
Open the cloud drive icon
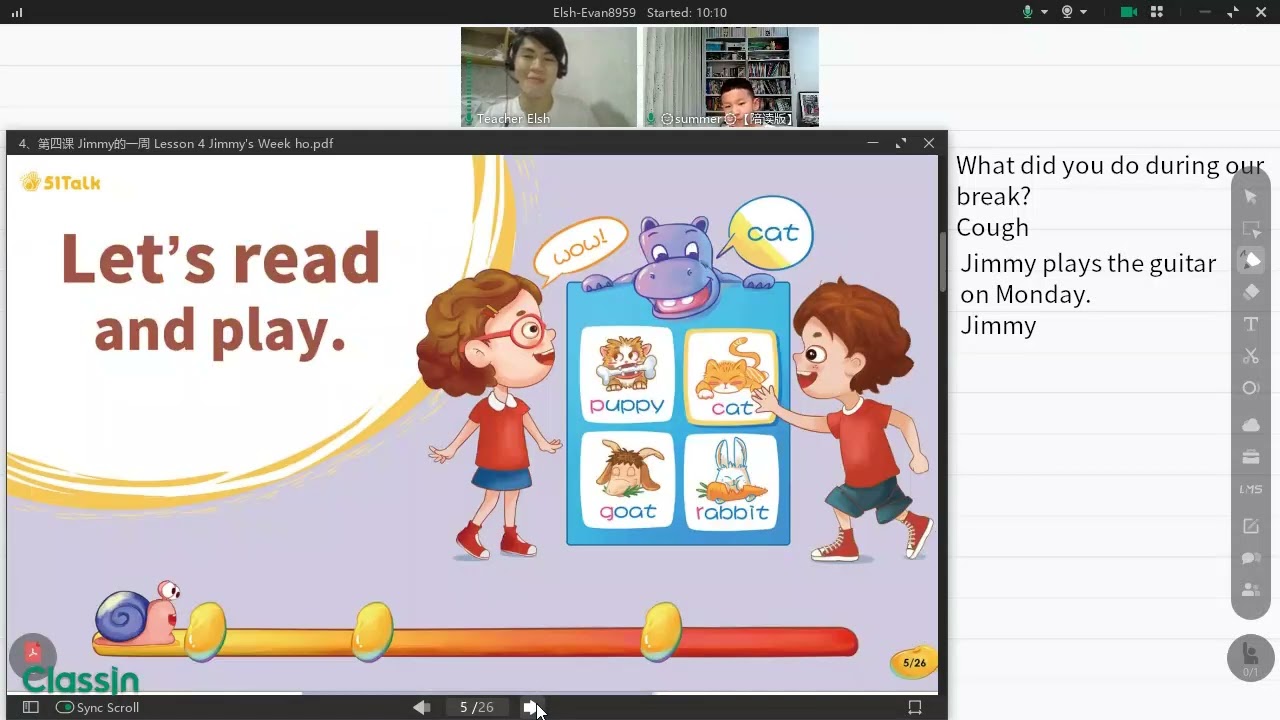[x=1250, y=425]
